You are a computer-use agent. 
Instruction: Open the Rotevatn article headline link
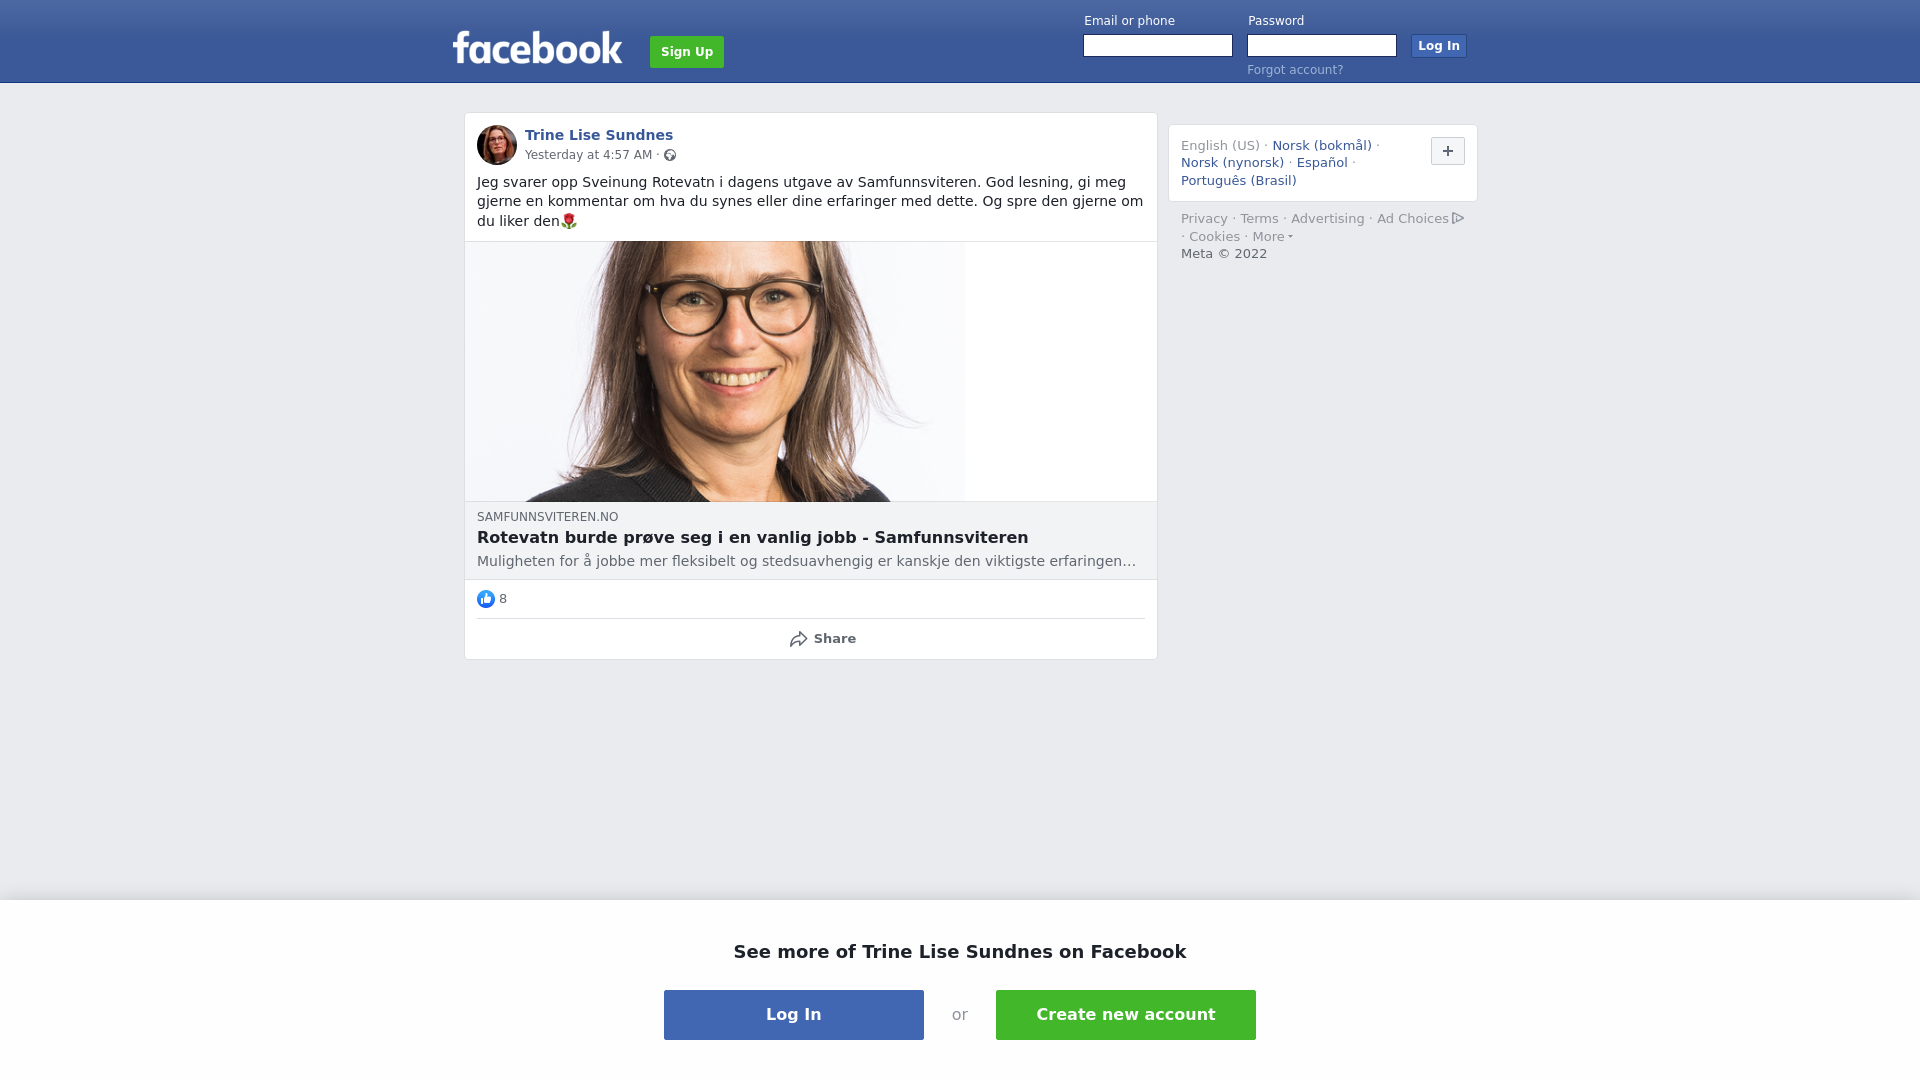point(753,538)
